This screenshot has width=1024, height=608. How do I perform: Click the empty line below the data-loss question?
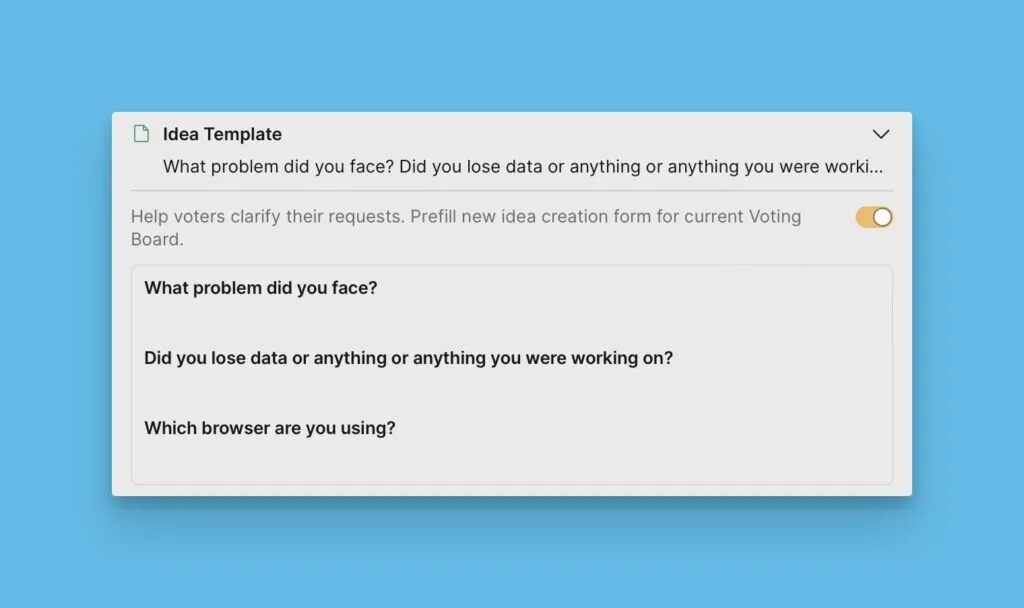400,392
